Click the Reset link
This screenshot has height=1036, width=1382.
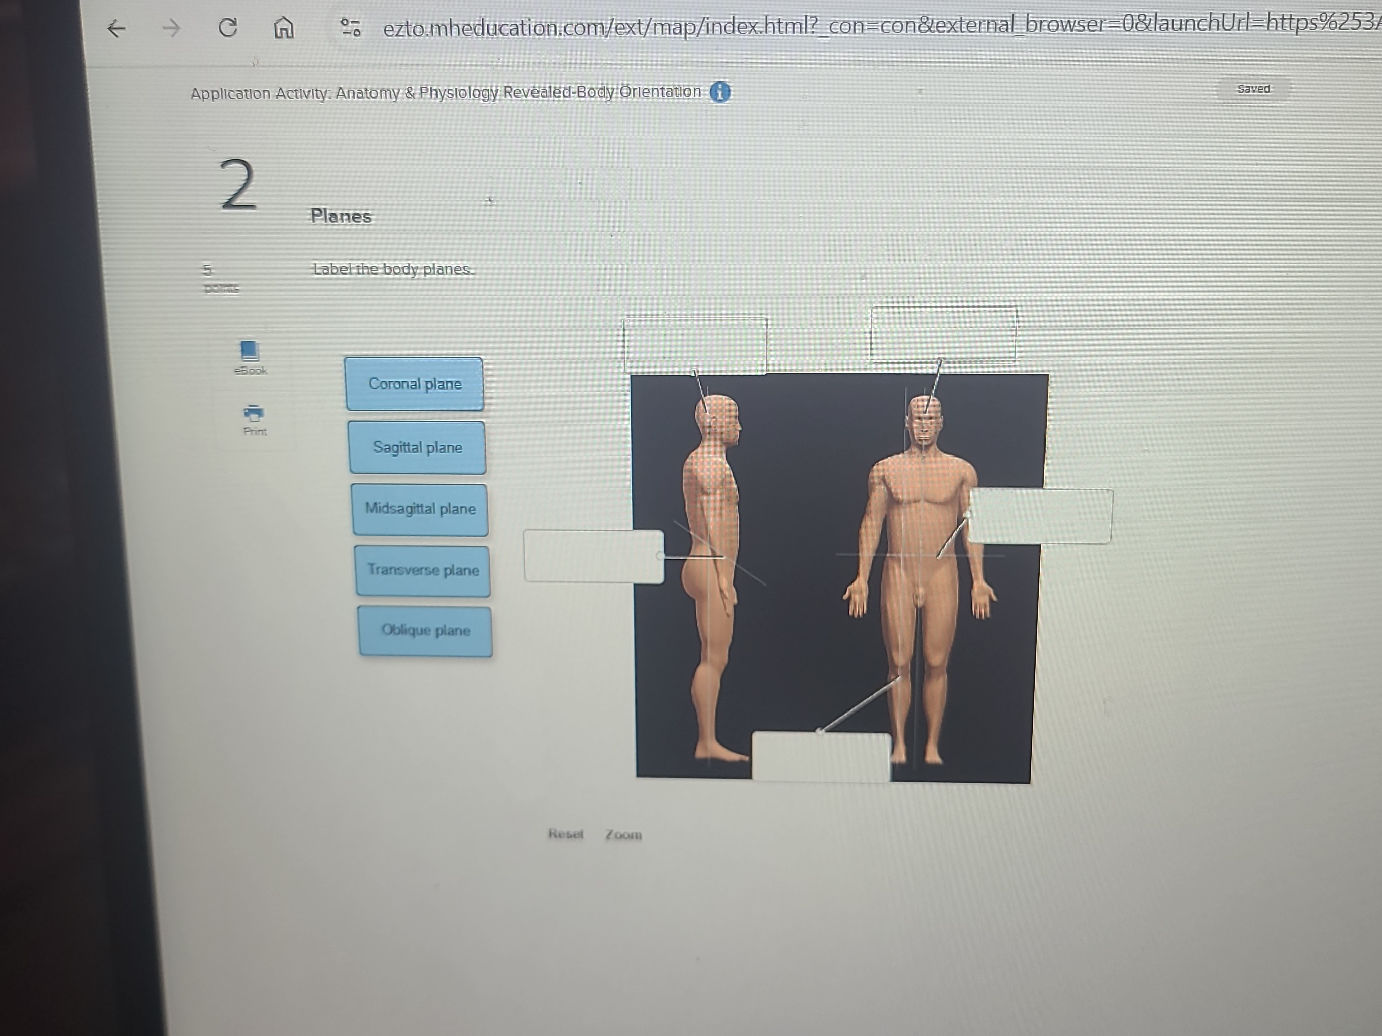(x=565, y=834)
